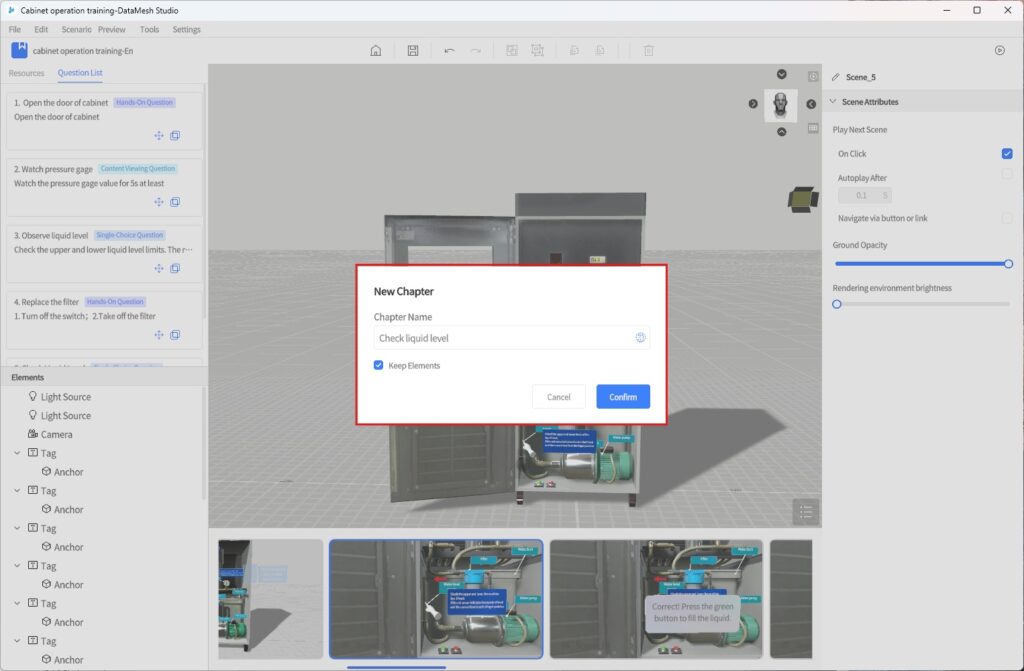1024x671 pixels.
Task: Click the move icon on question 1 card
Action: [158, 136]
